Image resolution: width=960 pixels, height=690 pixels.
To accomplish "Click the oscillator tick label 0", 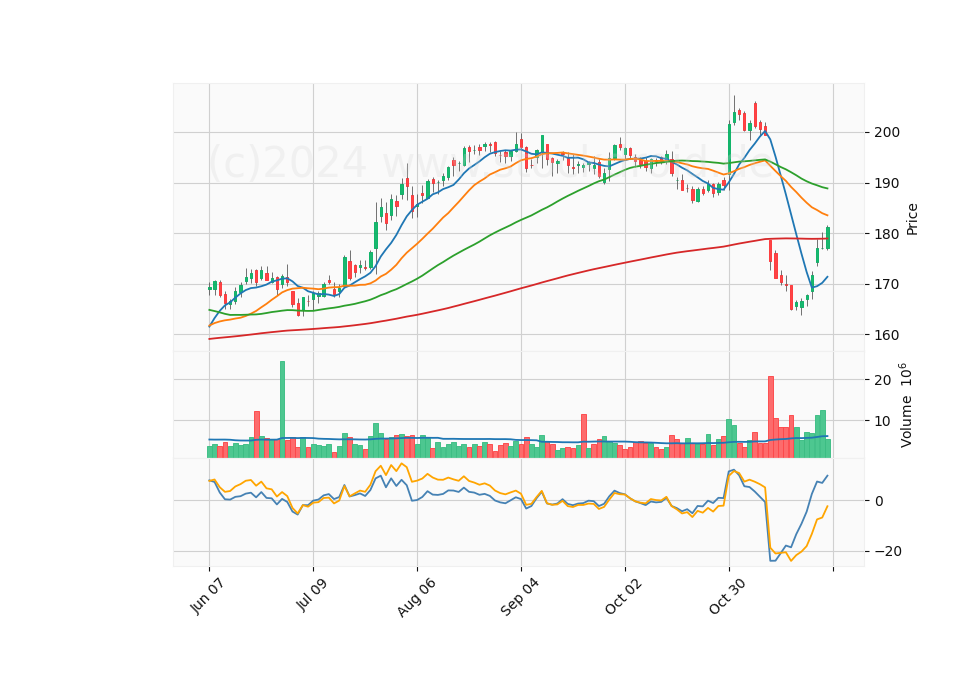I will point(879,501).
